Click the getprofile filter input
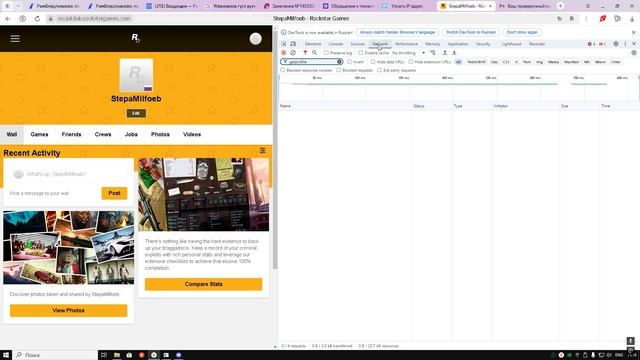Viewport: 640px width, 360px height. [311, 62]
